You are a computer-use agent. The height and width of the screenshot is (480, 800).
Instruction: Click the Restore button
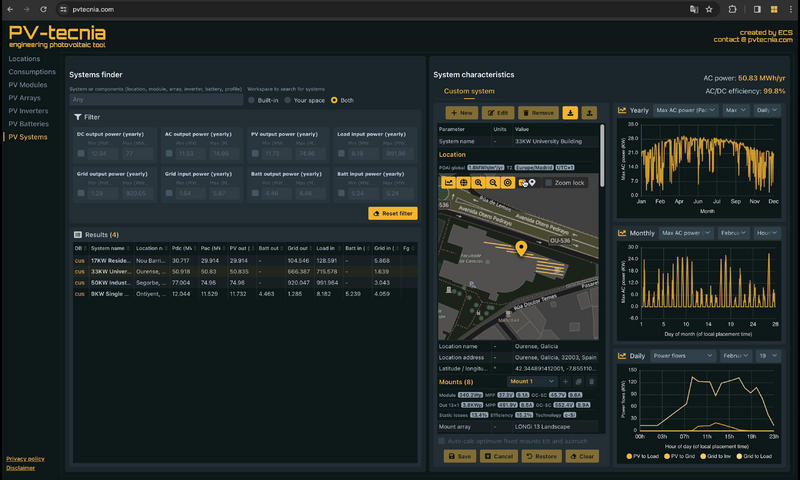540,456
